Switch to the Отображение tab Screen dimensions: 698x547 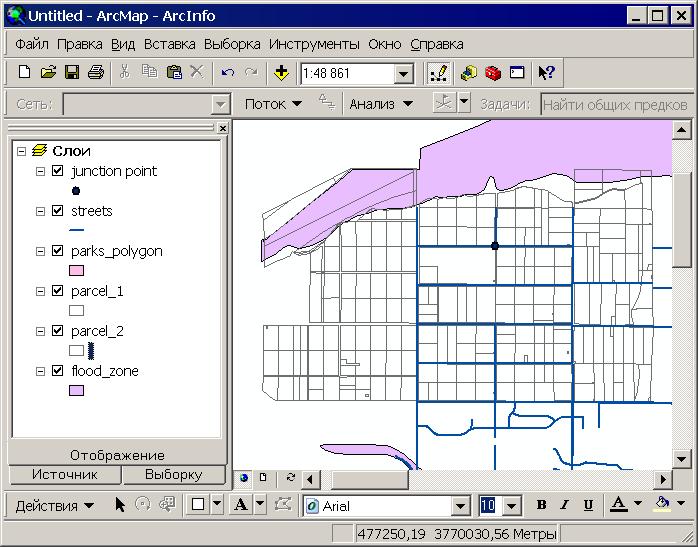tap(117, 455)
